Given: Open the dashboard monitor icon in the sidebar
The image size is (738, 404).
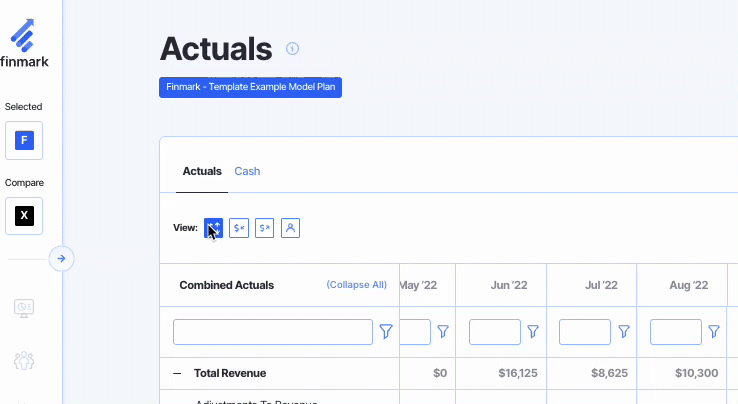Looking at the screenshot, I should click(x=25, y=308).
